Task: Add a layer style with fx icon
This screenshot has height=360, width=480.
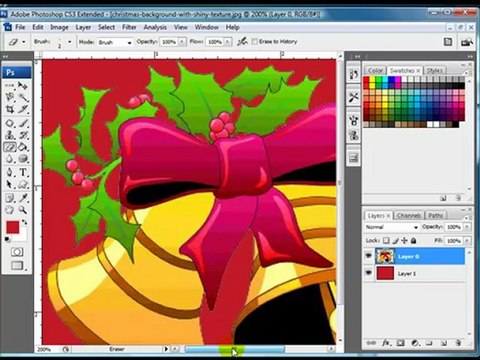Action: pos(386,343)
